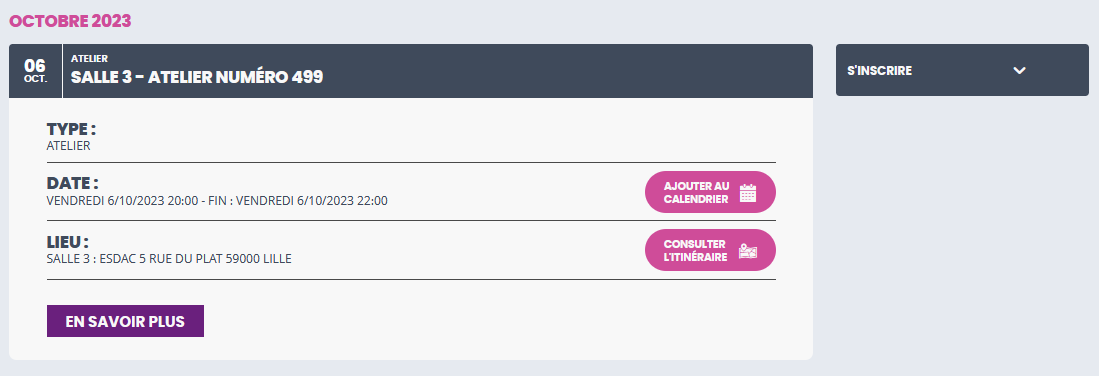Image resolution: width=1099 pixels, height=376 pixels.
Task: Select the OCTOBRE 2023 month heading
Action: click(x=70, y=21)
